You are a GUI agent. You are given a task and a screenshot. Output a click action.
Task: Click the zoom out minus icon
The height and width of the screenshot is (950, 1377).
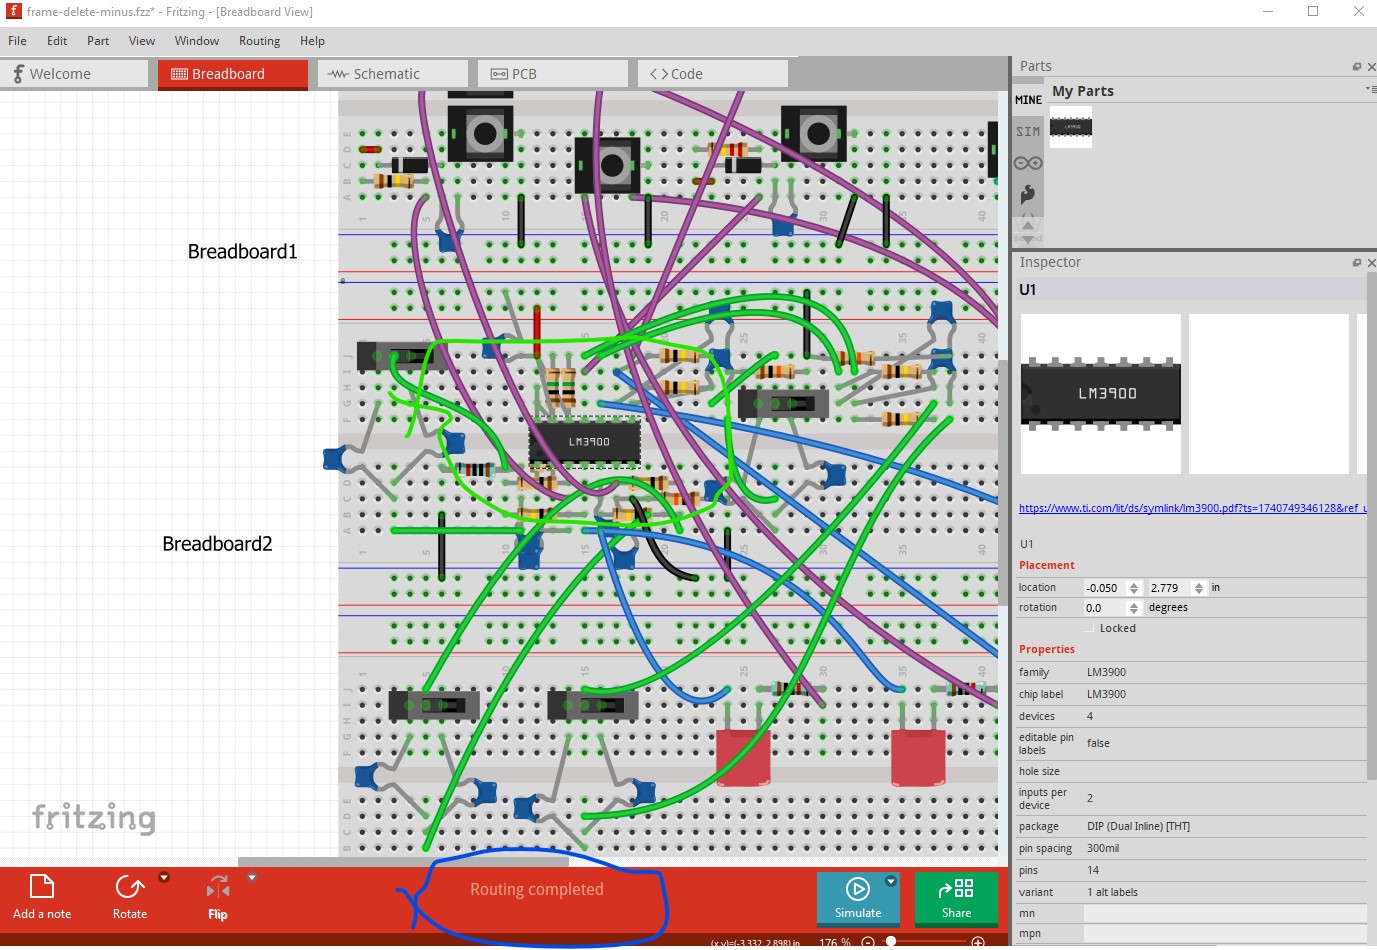(868, 942)
